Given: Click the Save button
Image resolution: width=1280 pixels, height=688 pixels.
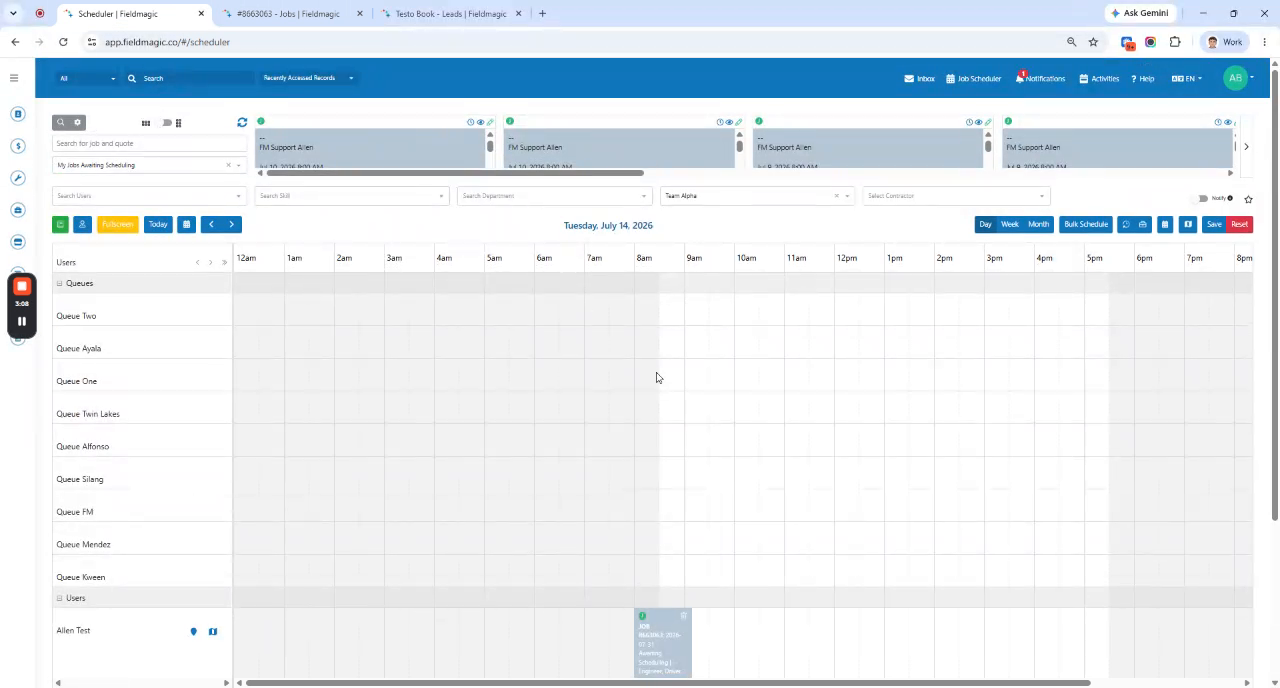Looking at the screenshot, I should (1214, 224).
